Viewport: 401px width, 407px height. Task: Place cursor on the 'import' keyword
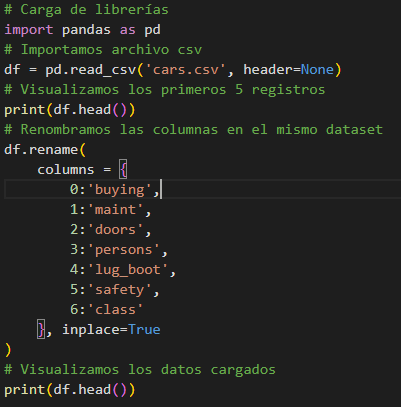click(29, 30)
